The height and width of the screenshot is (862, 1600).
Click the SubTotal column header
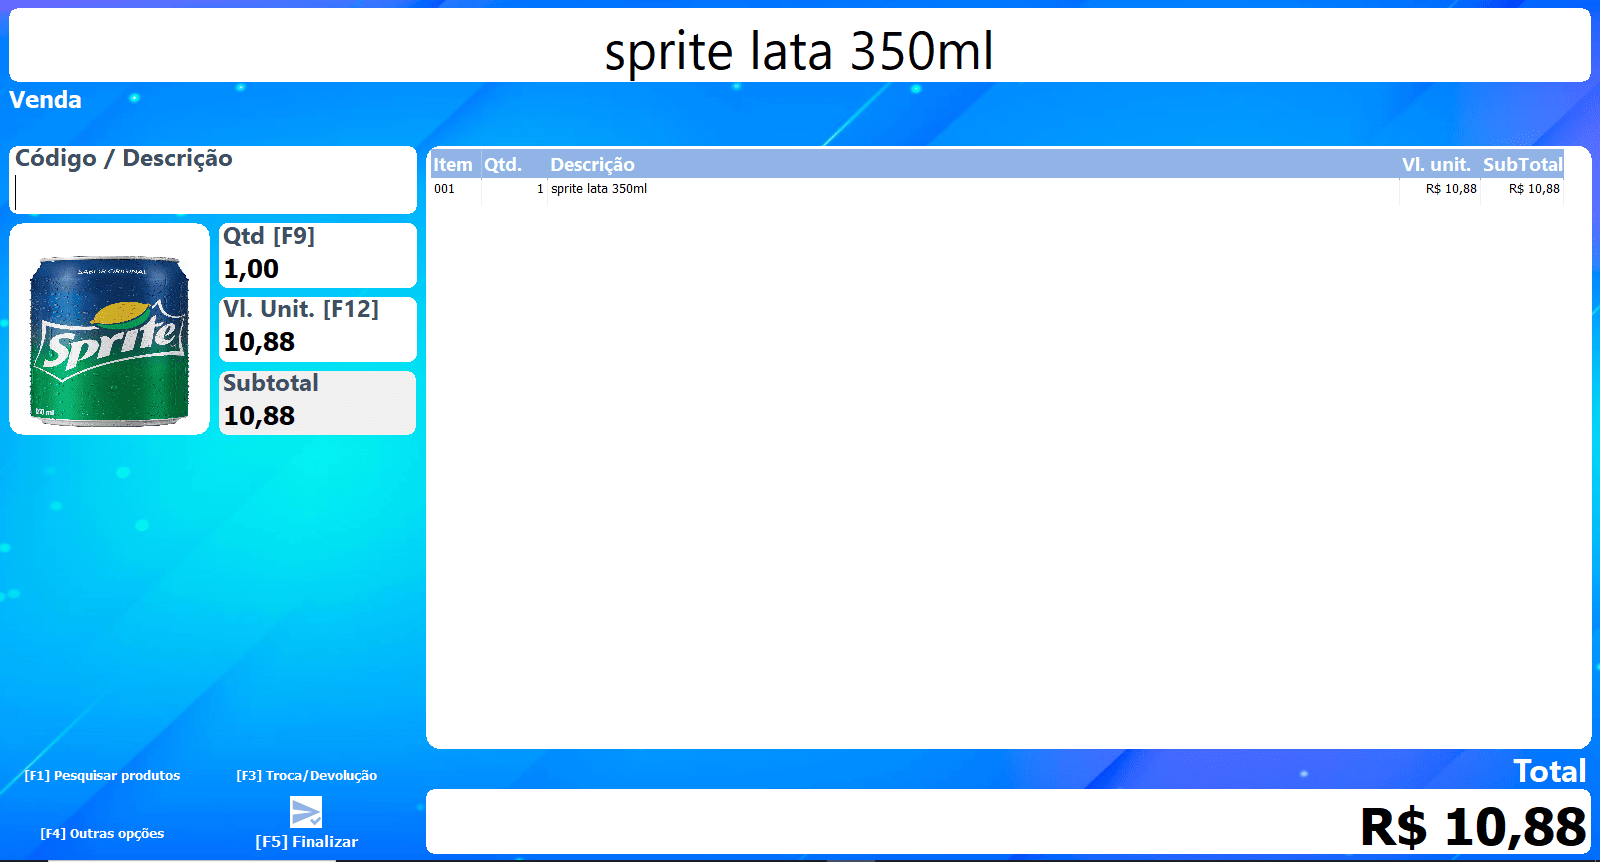1522,165
